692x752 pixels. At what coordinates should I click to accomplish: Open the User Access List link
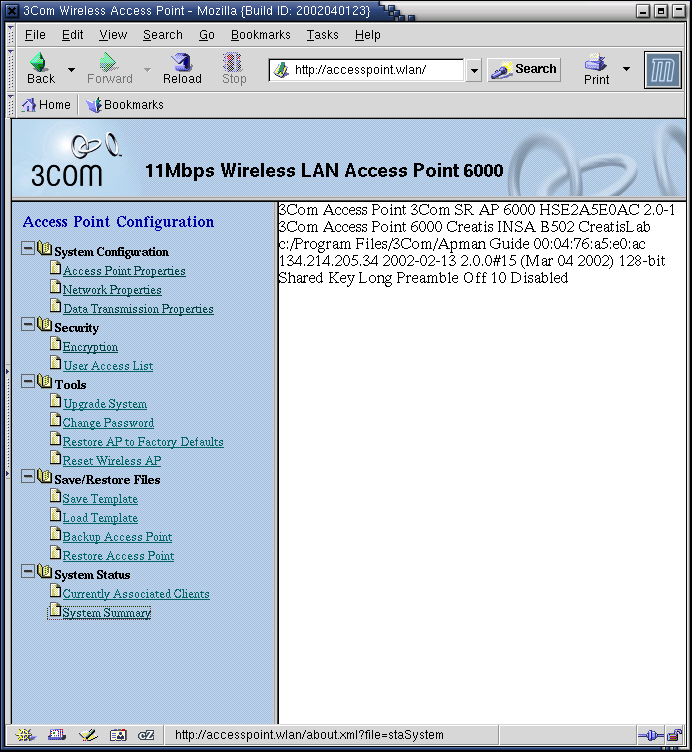[x=108, y=366]
